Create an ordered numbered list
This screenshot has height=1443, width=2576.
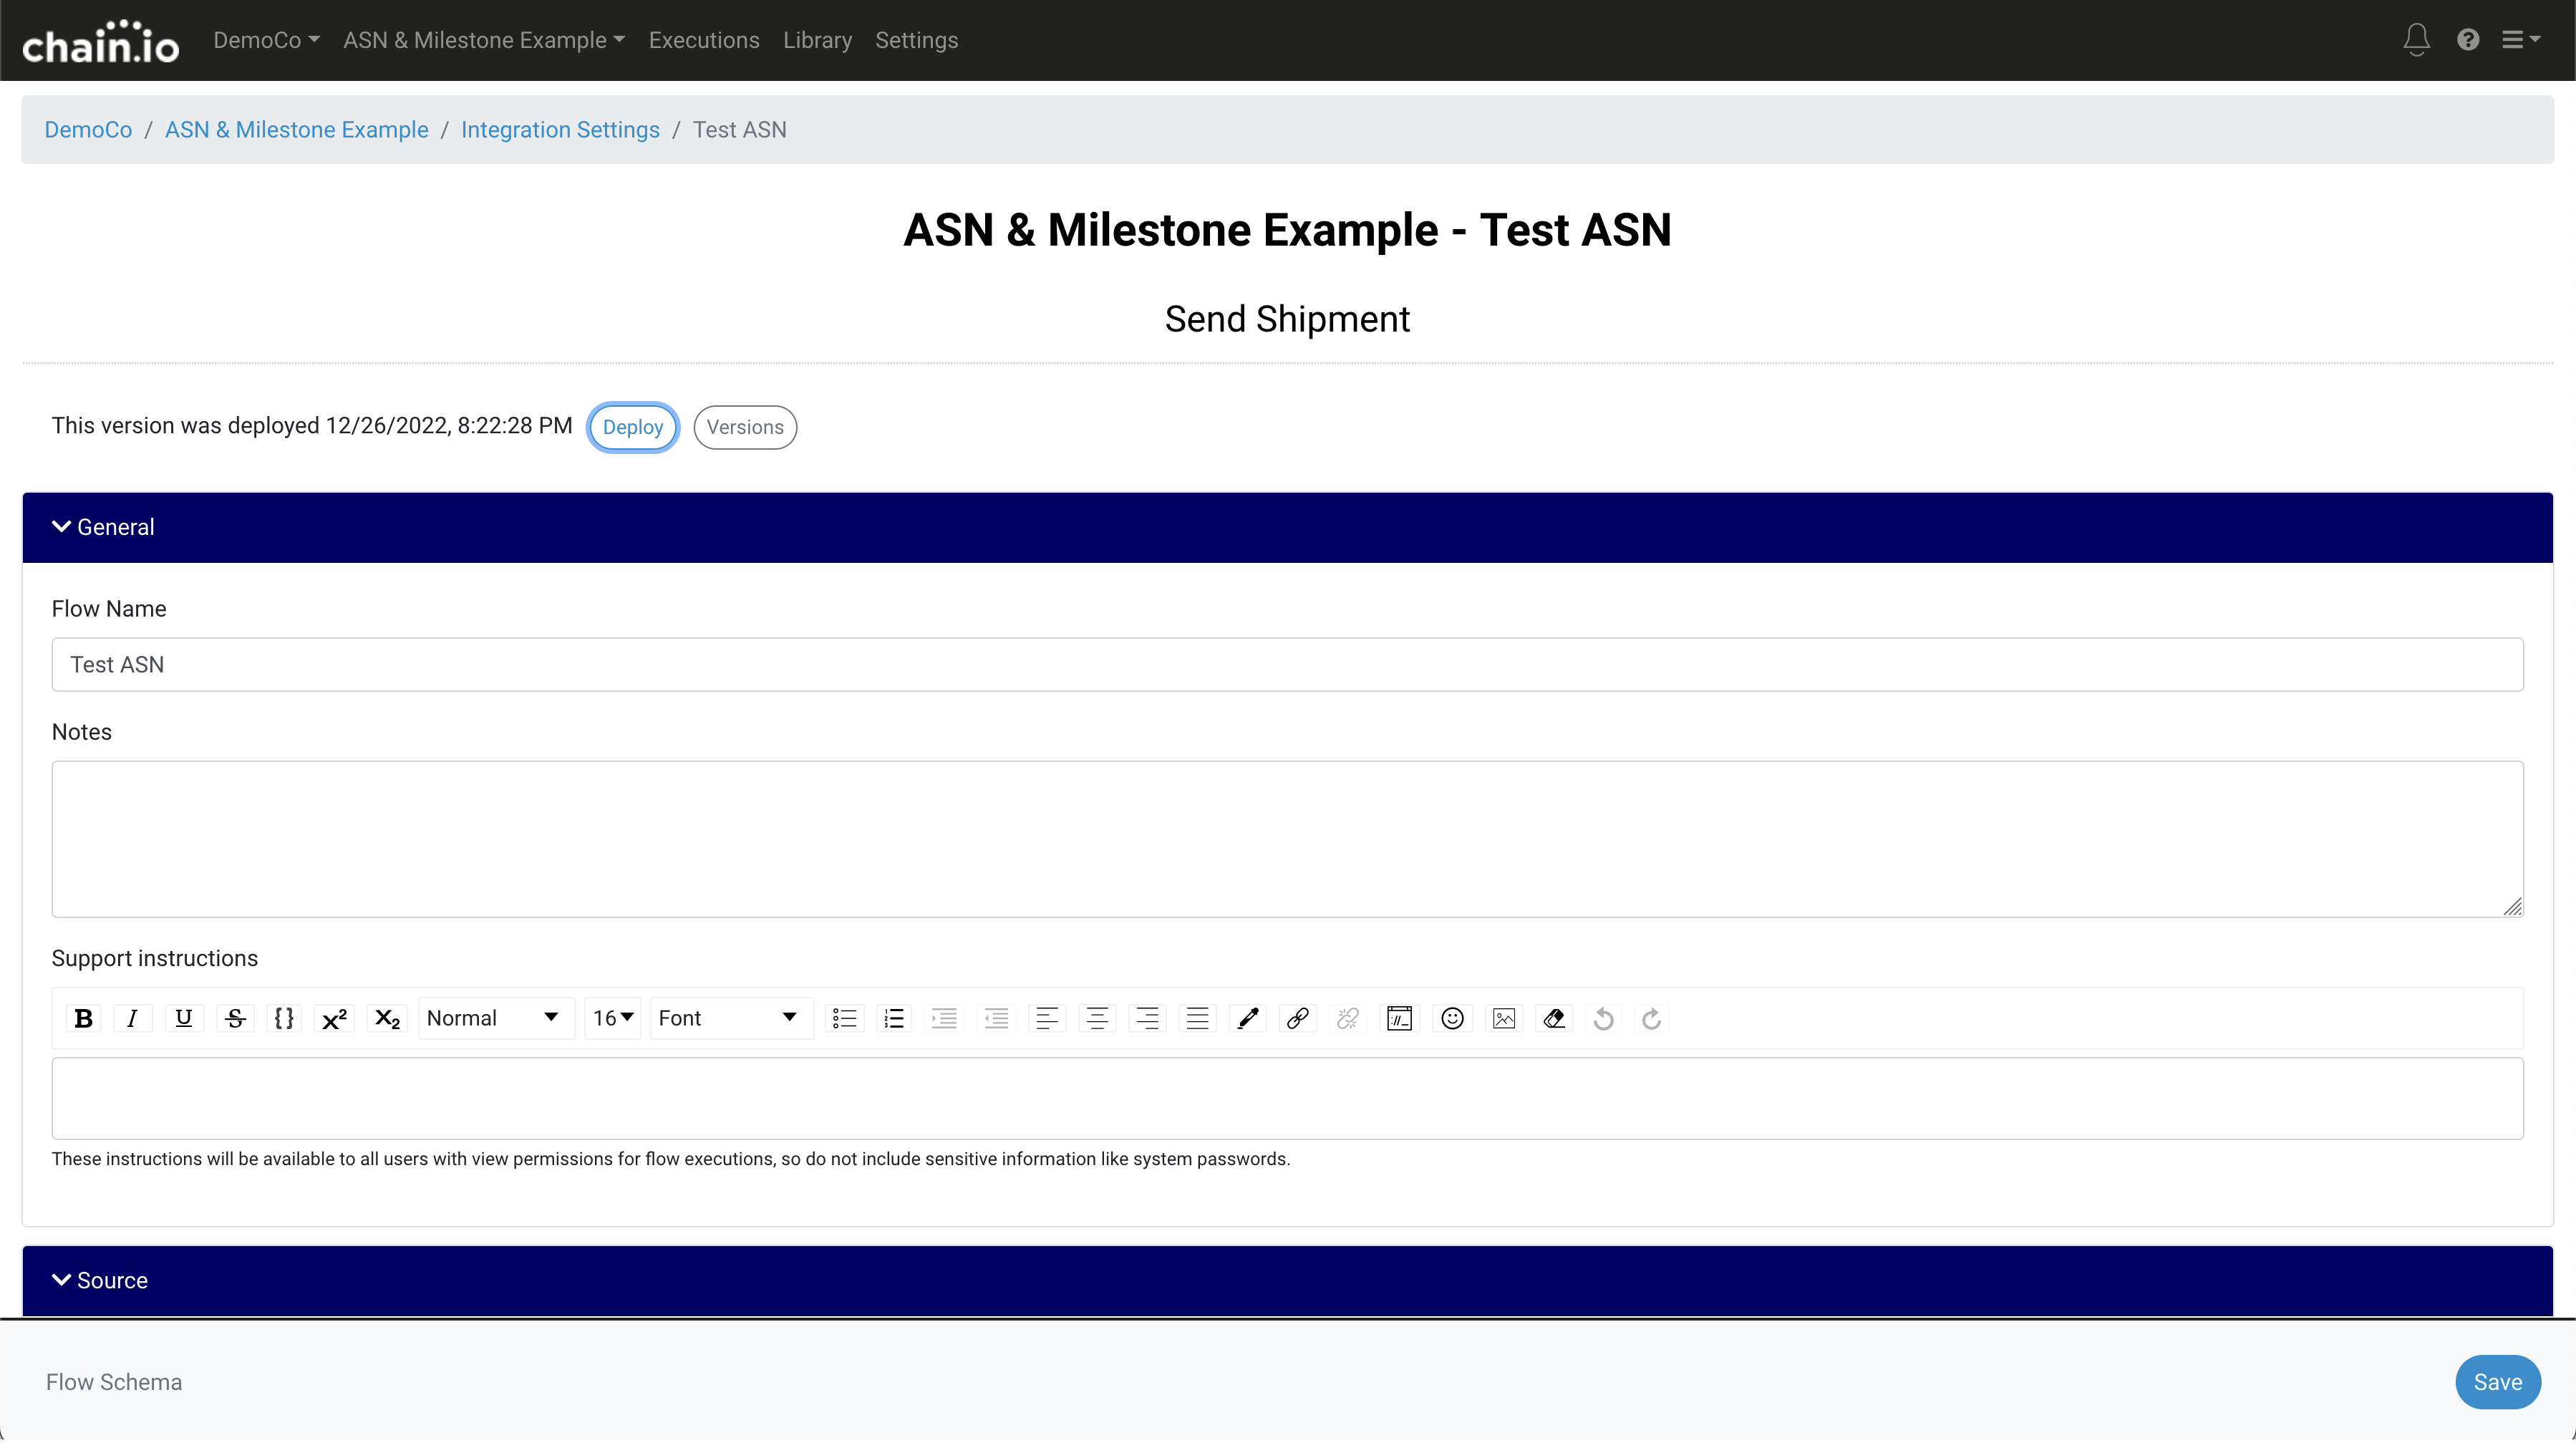[894, 1018]
